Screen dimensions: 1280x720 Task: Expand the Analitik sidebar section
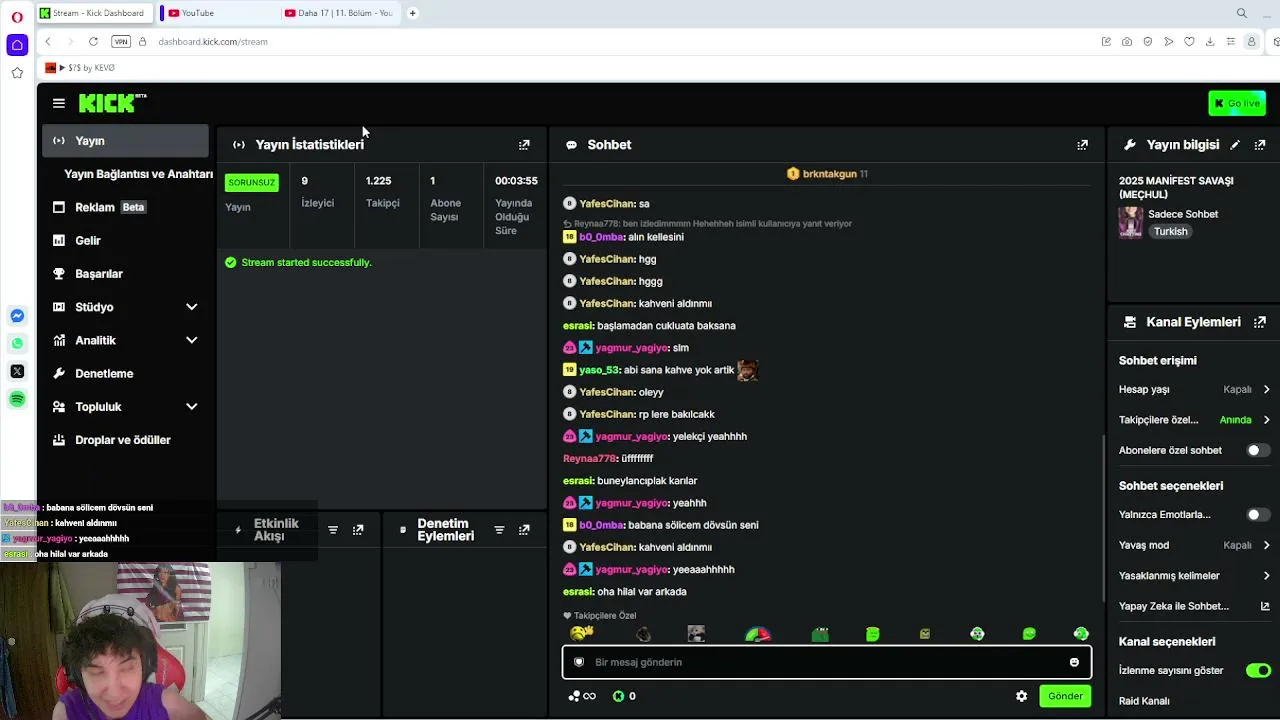pyautogui.click(x=191, y=340)
